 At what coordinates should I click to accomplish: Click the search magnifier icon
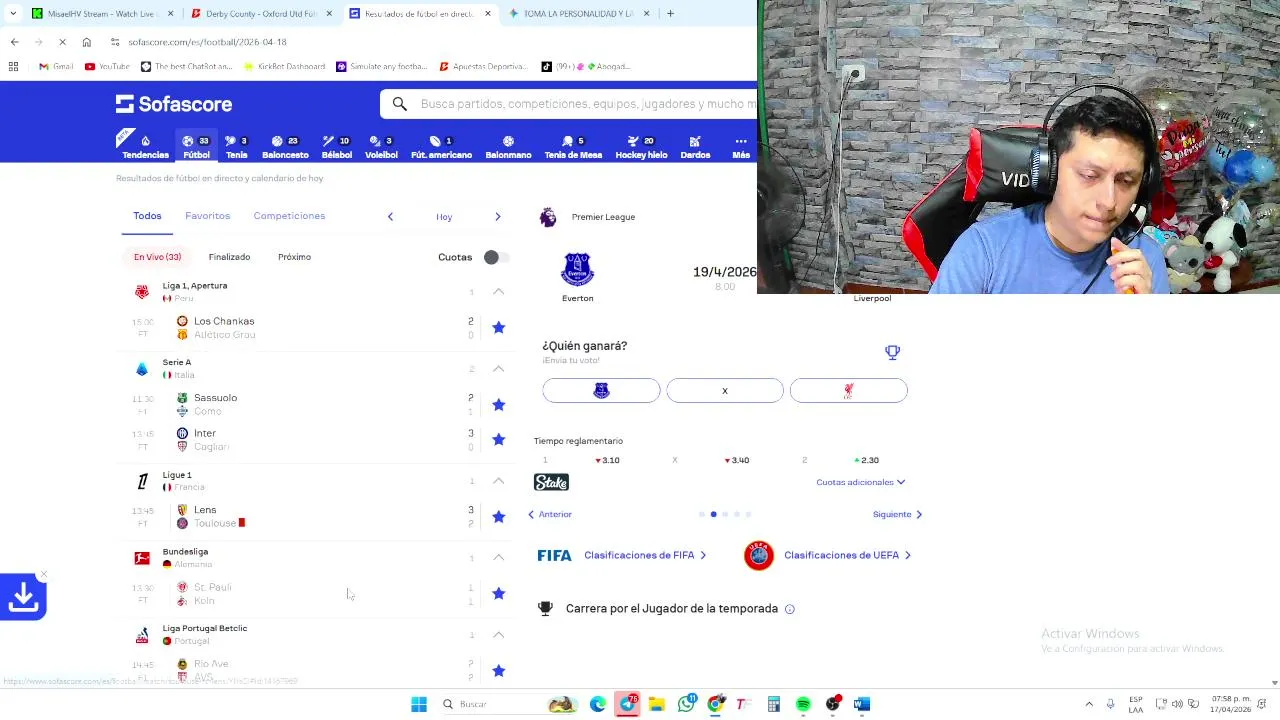[400, 104]
